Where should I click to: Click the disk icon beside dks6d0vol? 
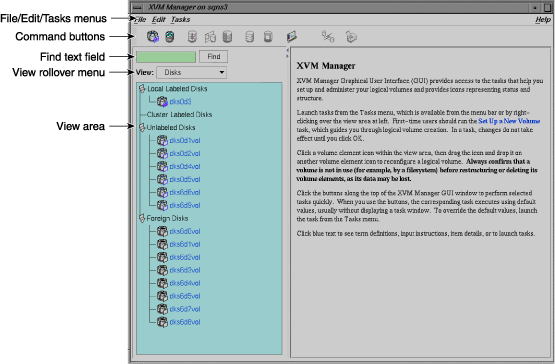pos(162,231)
